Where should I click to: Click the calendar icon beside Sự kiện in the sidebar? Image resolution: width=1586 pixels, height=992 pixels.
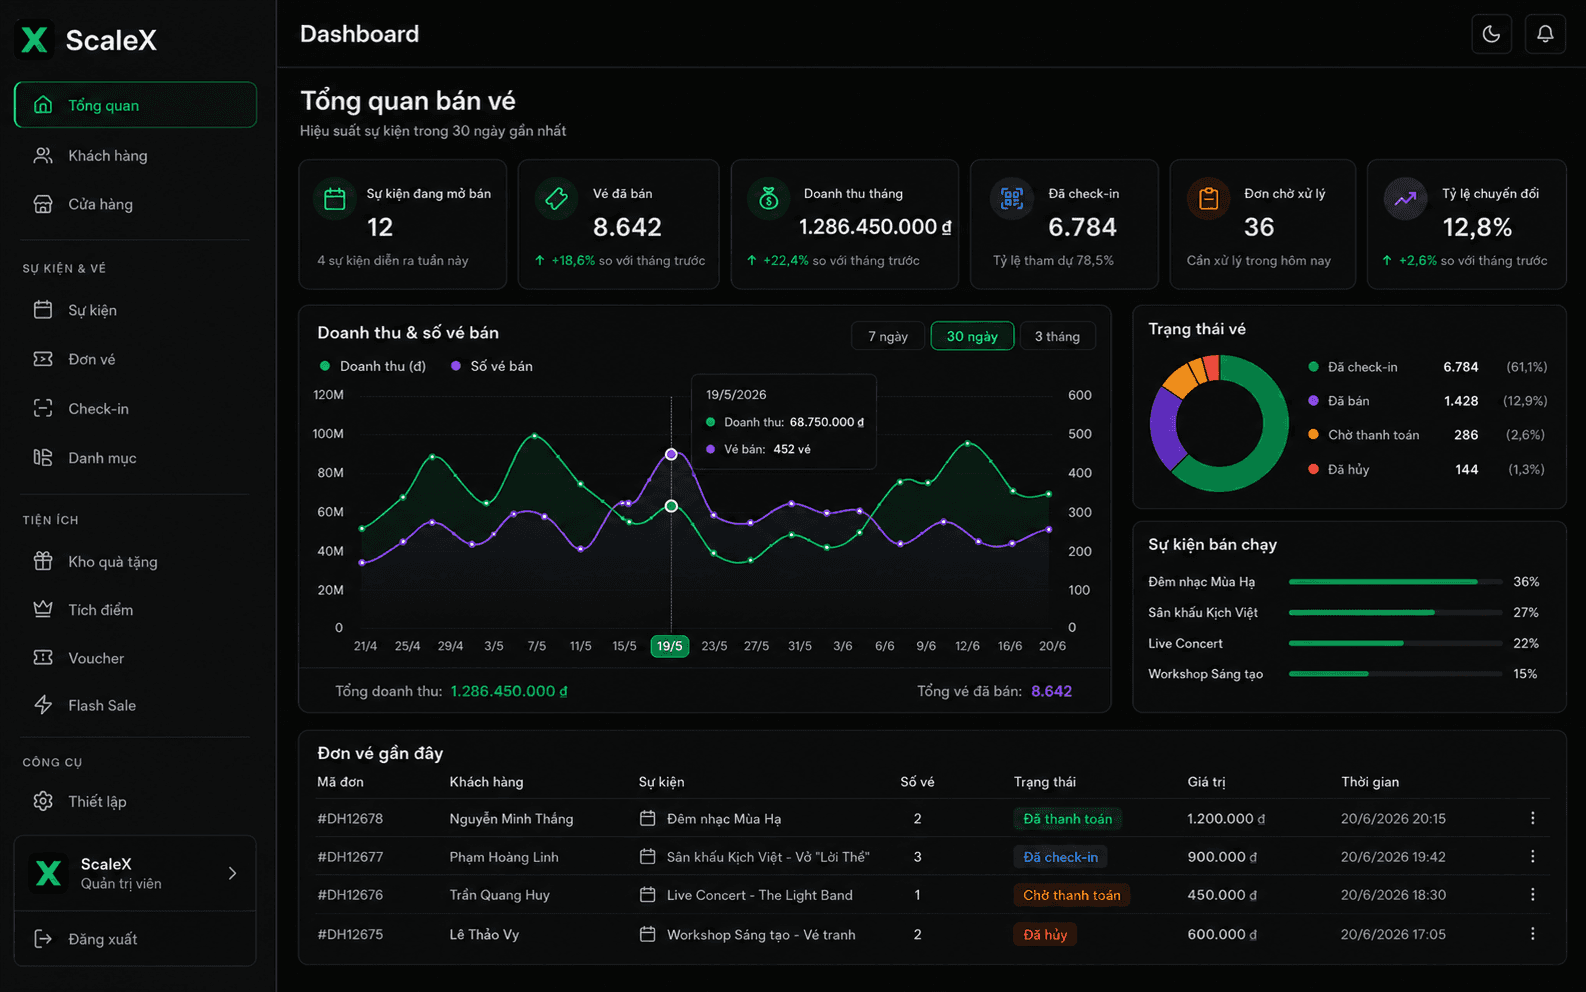tap(43, 310)
